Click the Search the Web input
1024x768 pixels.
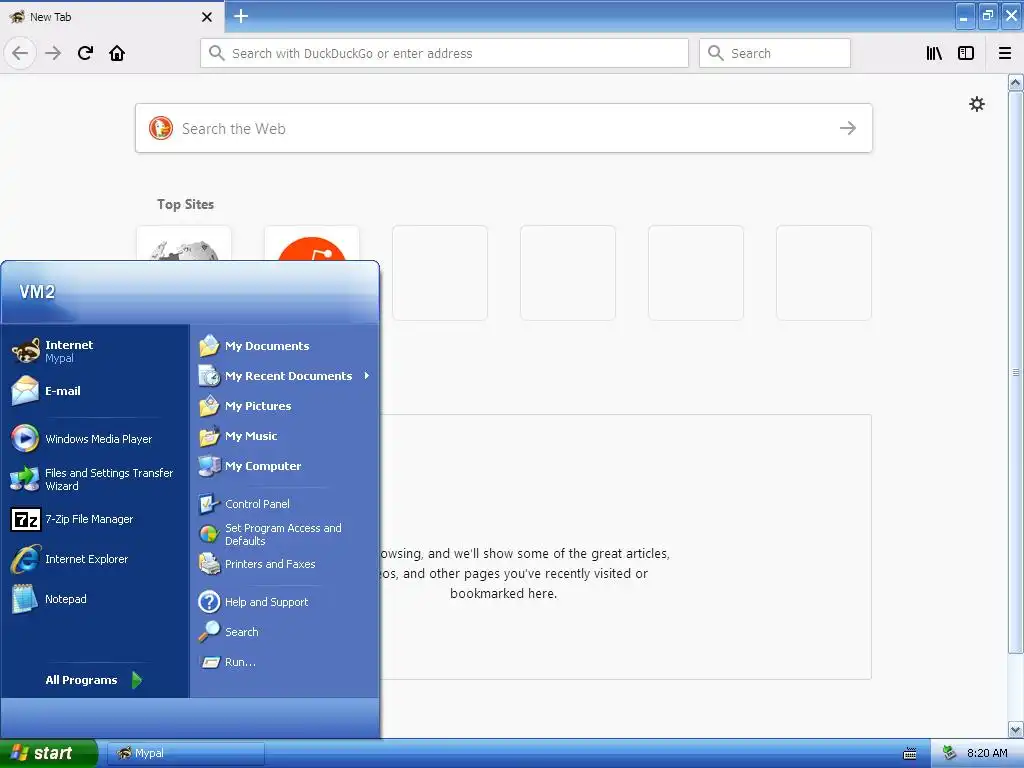504,128
